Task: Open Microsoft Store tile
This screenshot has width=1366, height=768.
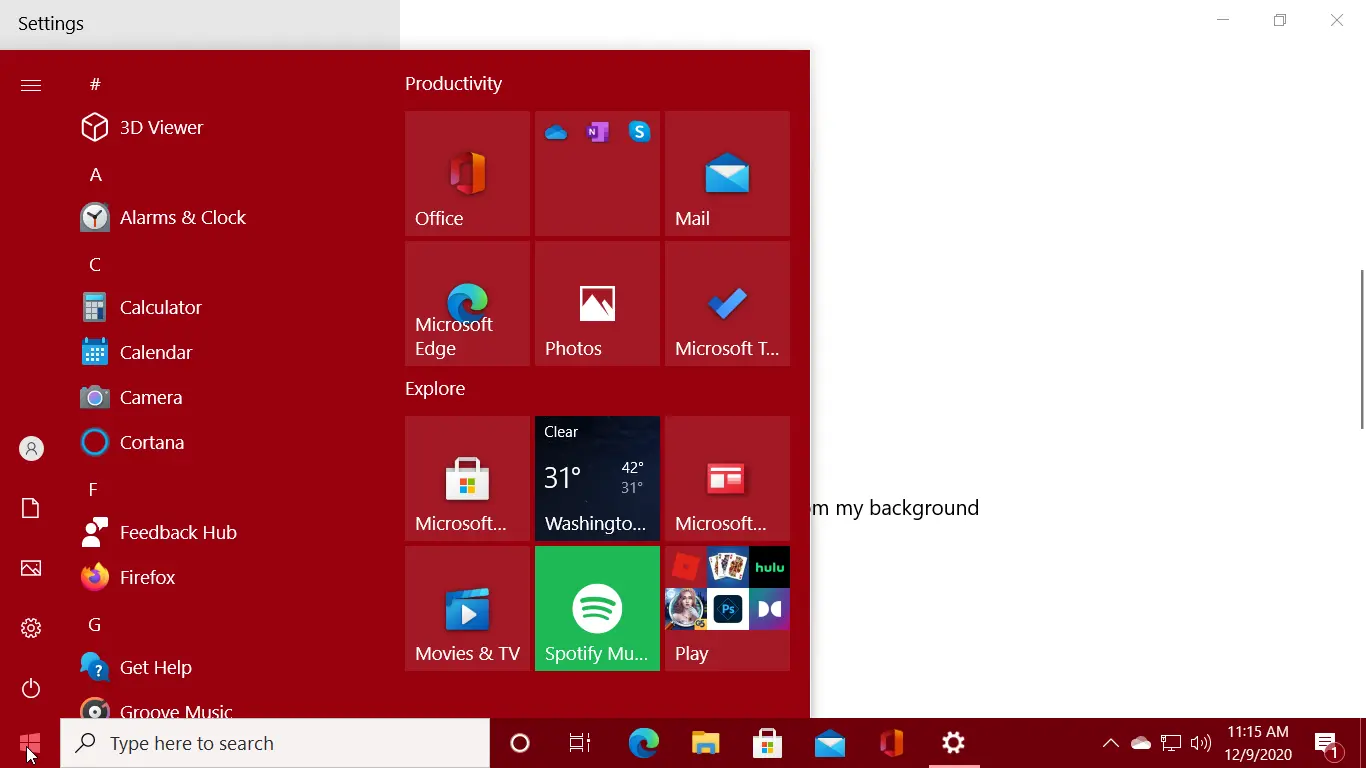Action: (x=467, y=478)
